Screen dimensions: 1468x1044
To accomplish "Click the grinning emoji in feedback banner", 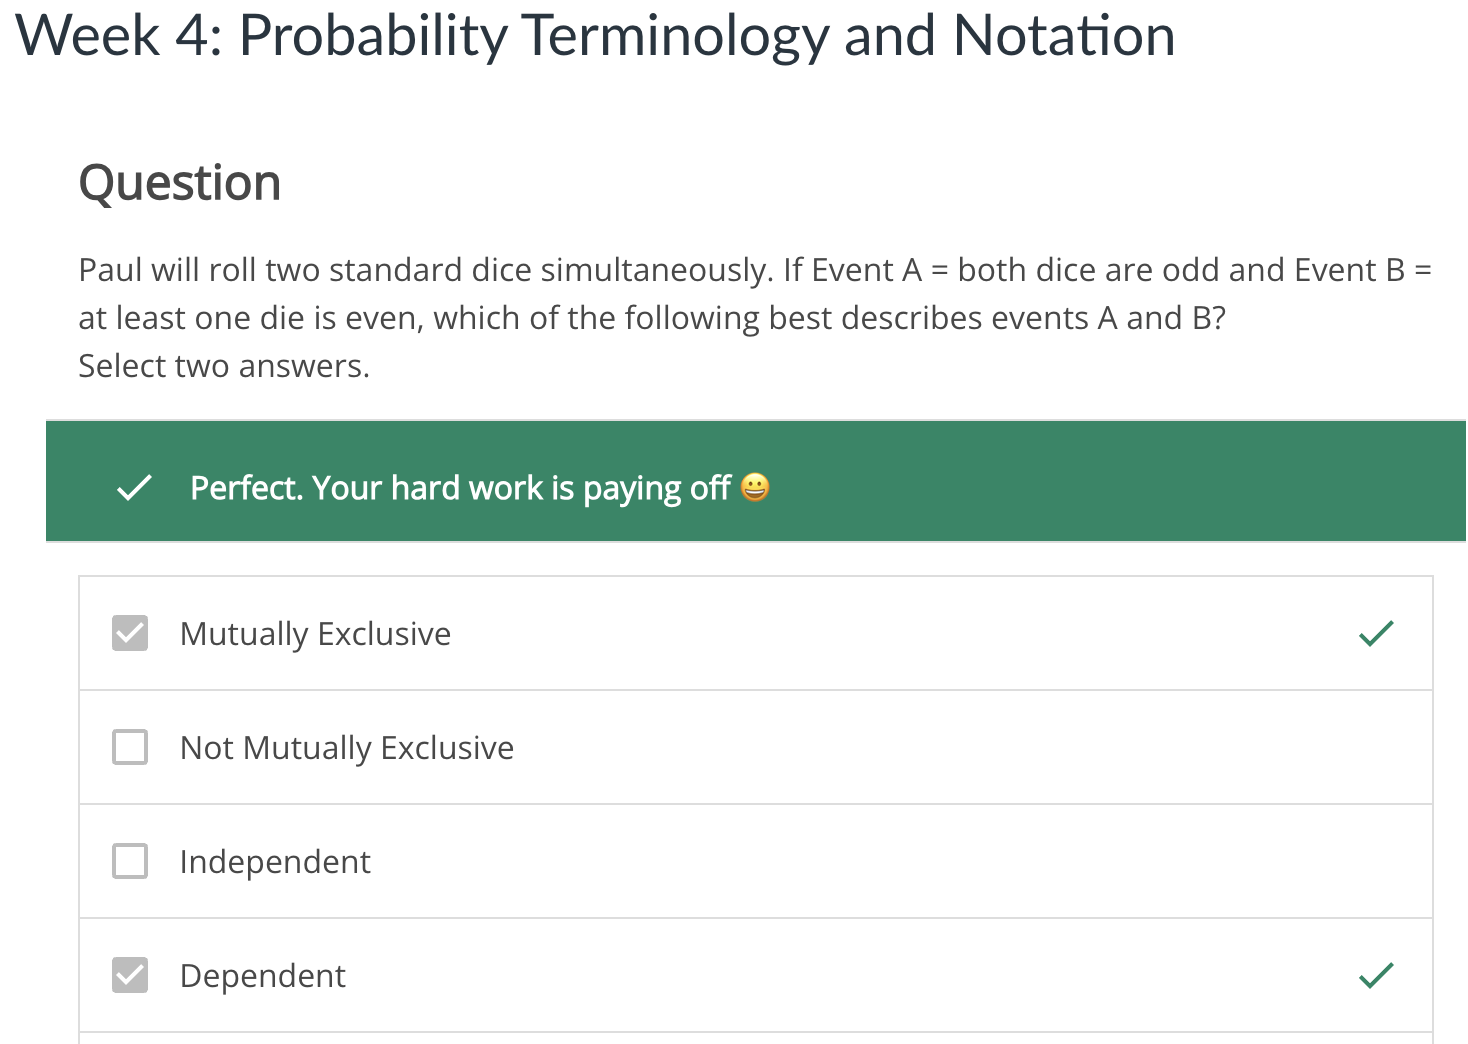I will pyautogui.click(x=755, y=488).
